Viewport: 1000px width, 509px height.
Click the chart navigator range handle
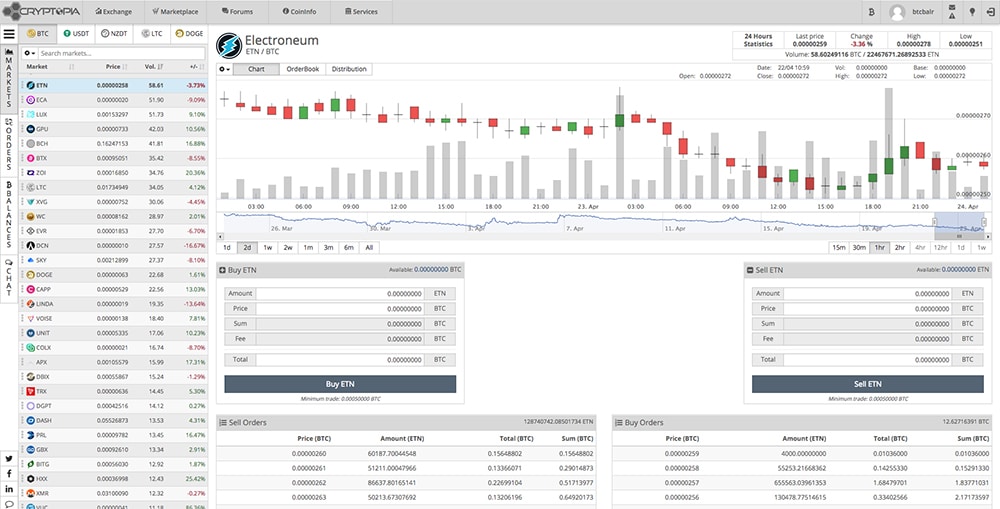click(933, 223)
